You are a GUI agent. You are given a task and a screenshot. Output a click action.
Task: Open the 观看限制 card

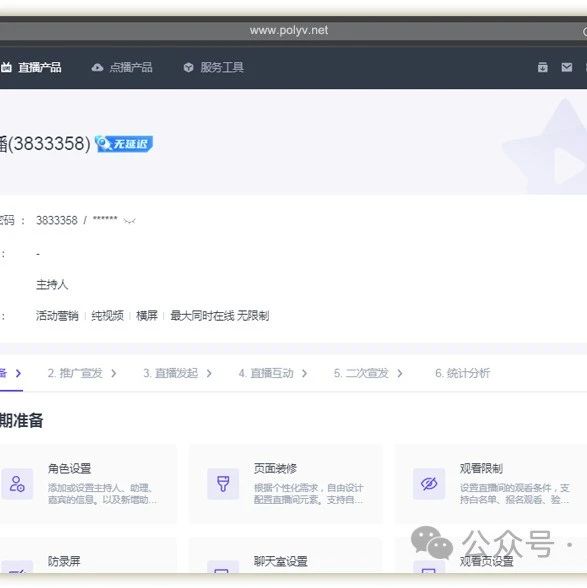pyautogui.click(x=491, y=483)
